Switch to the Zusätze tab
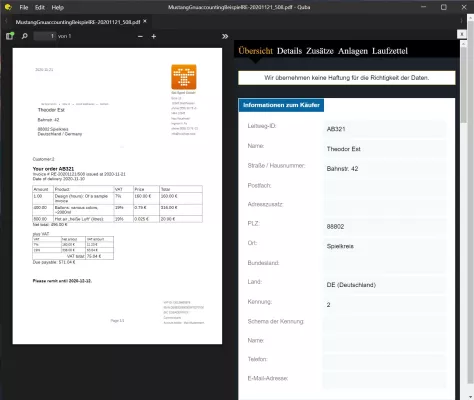 (x=320, y=51)
